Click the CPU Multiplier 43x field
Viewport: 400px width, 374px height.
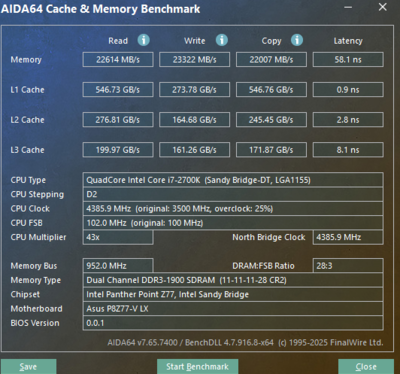(x=118, y=237)
